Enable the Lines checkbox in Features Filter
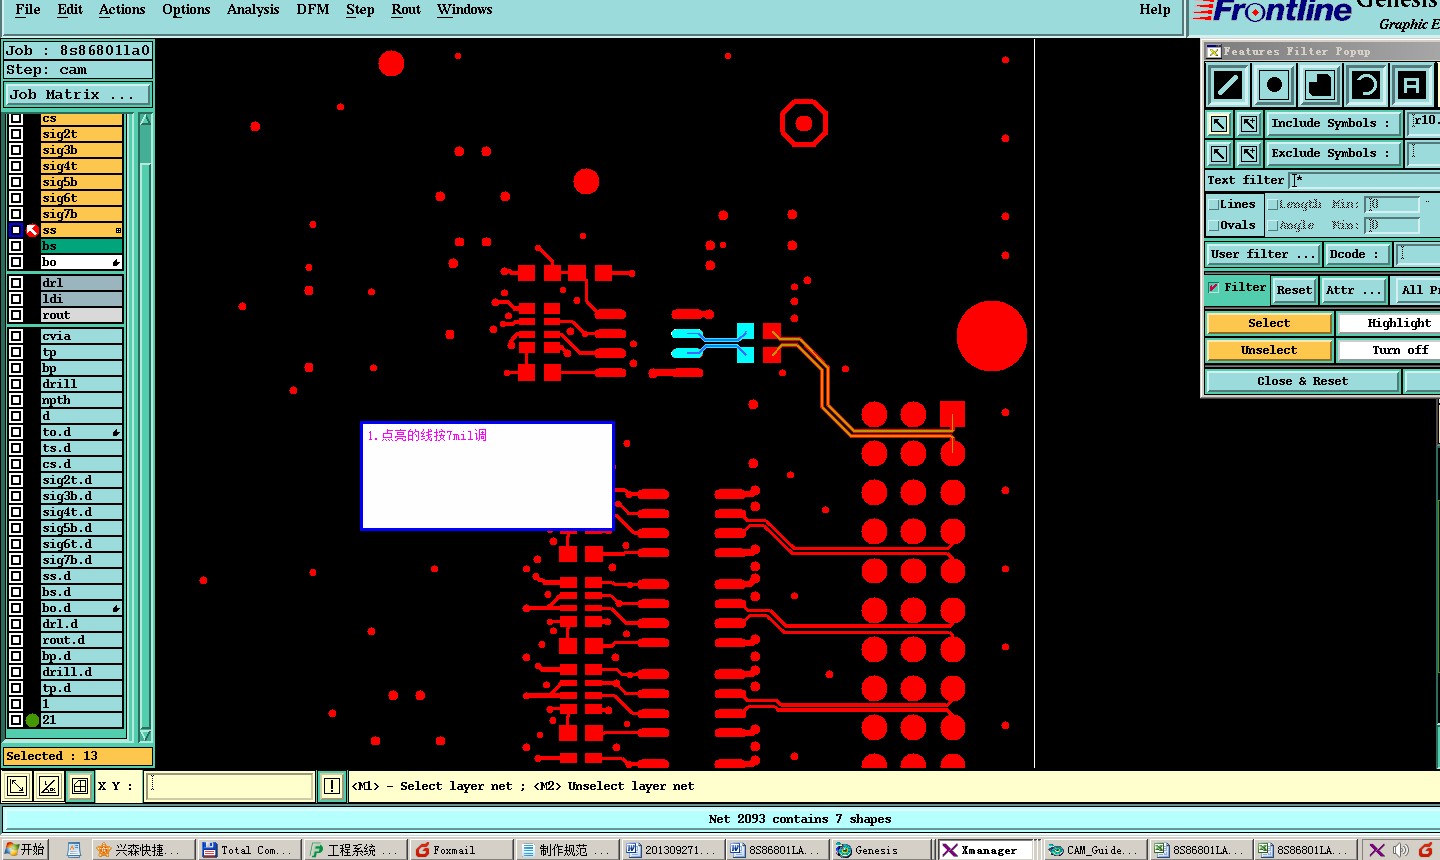 click(x=1213, y=205)
